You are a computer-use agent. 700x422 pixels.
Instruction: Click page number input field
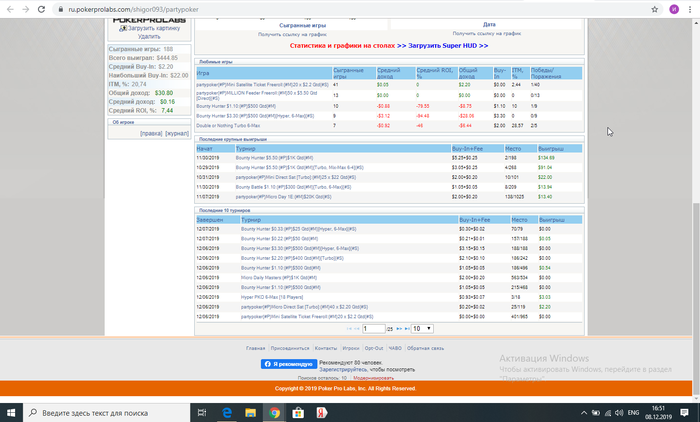pos(374,329)
